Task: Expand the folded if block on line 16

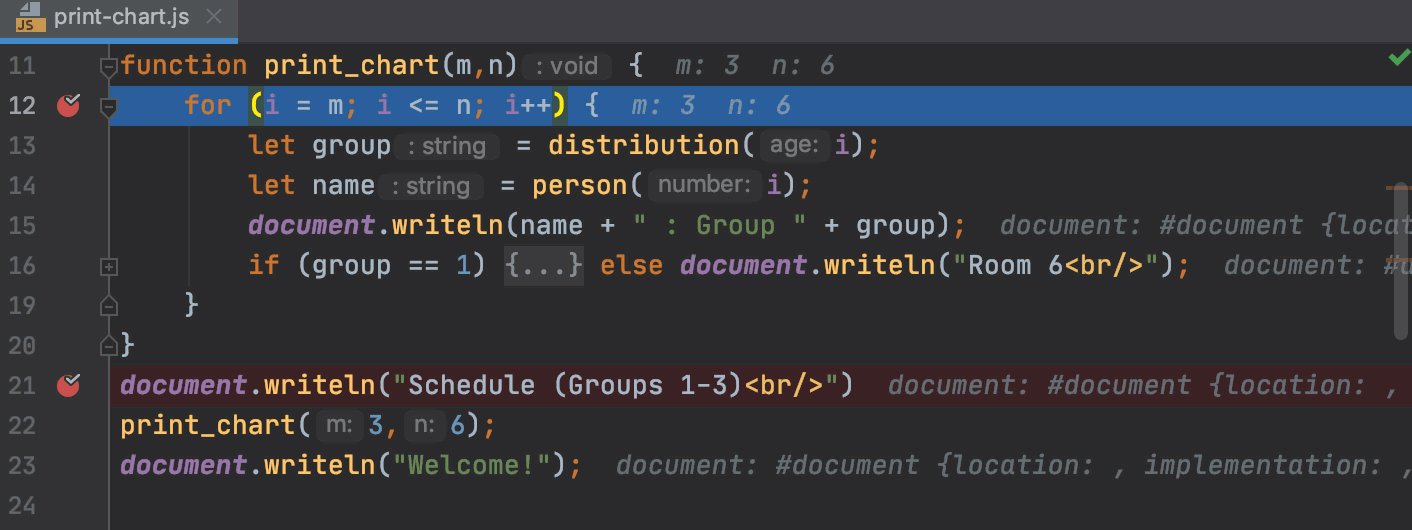Action: [x=109, y=266]
